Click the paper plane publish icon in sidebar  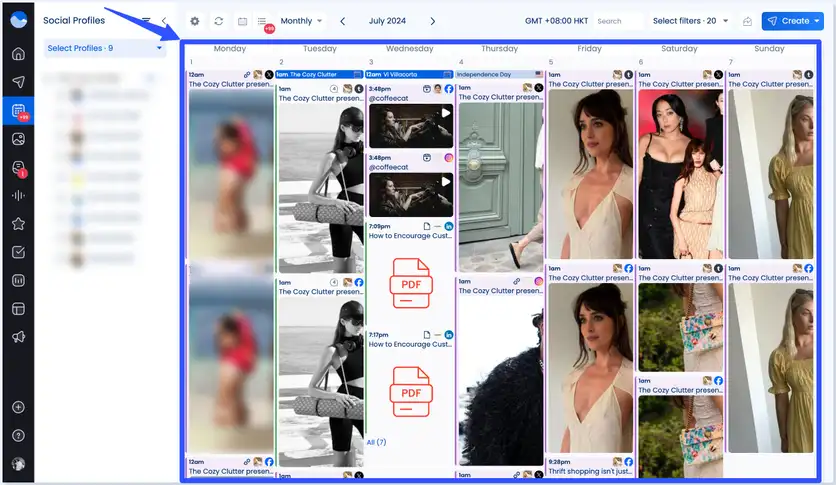[17, 82]
